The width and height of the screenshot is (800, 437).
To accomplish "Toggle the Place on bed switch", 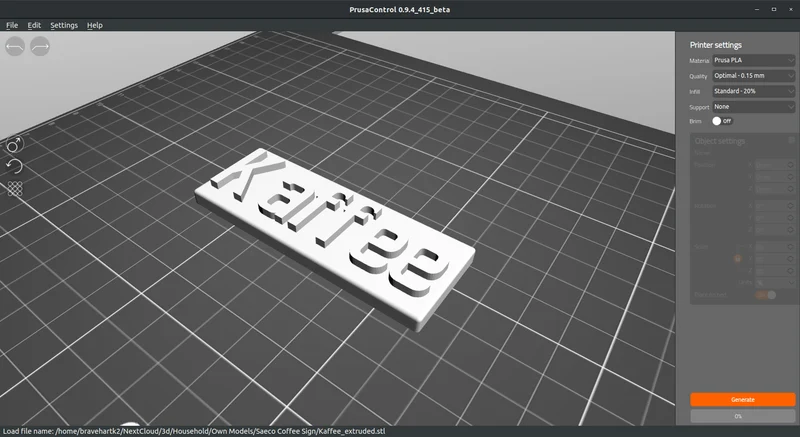I will click(x=765, y=295).
